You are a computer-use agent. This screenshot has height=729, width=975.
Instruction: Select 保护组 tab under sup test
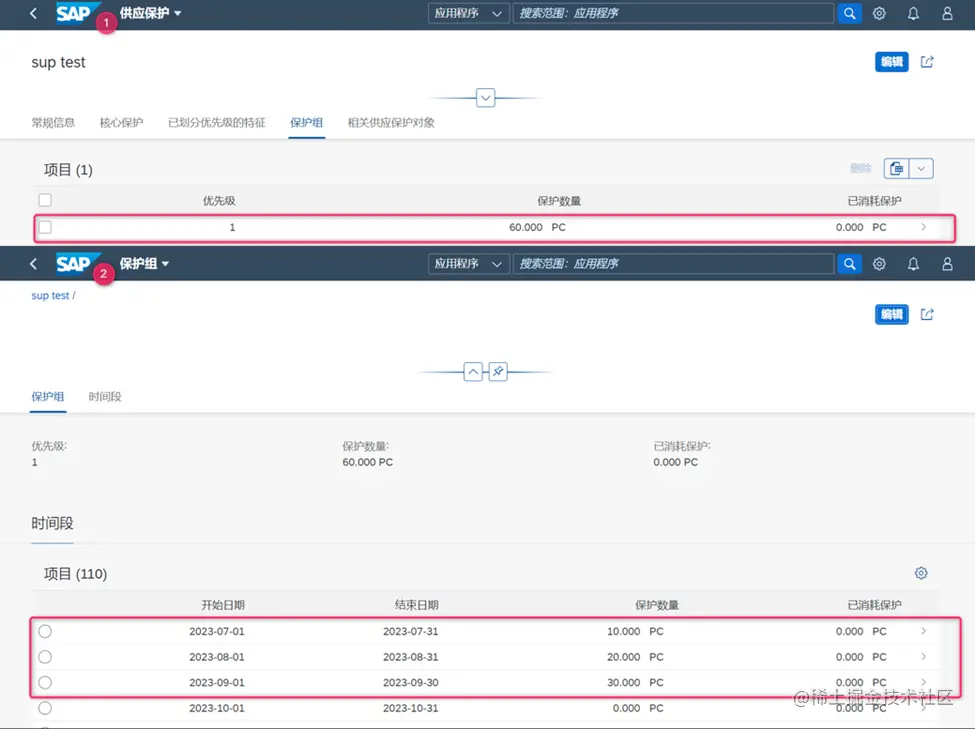(307, 123)
